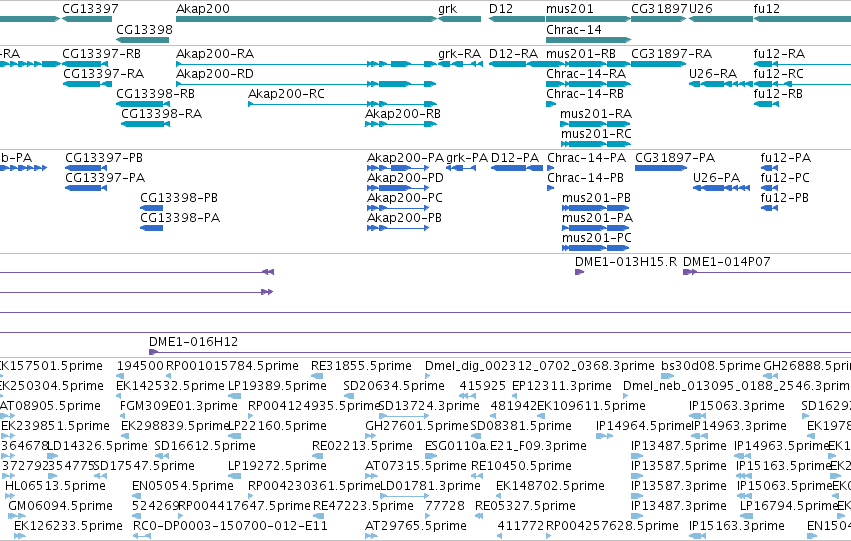Select transcript Akap200-RD
851x541 pixels.
[x=306, y=84]
